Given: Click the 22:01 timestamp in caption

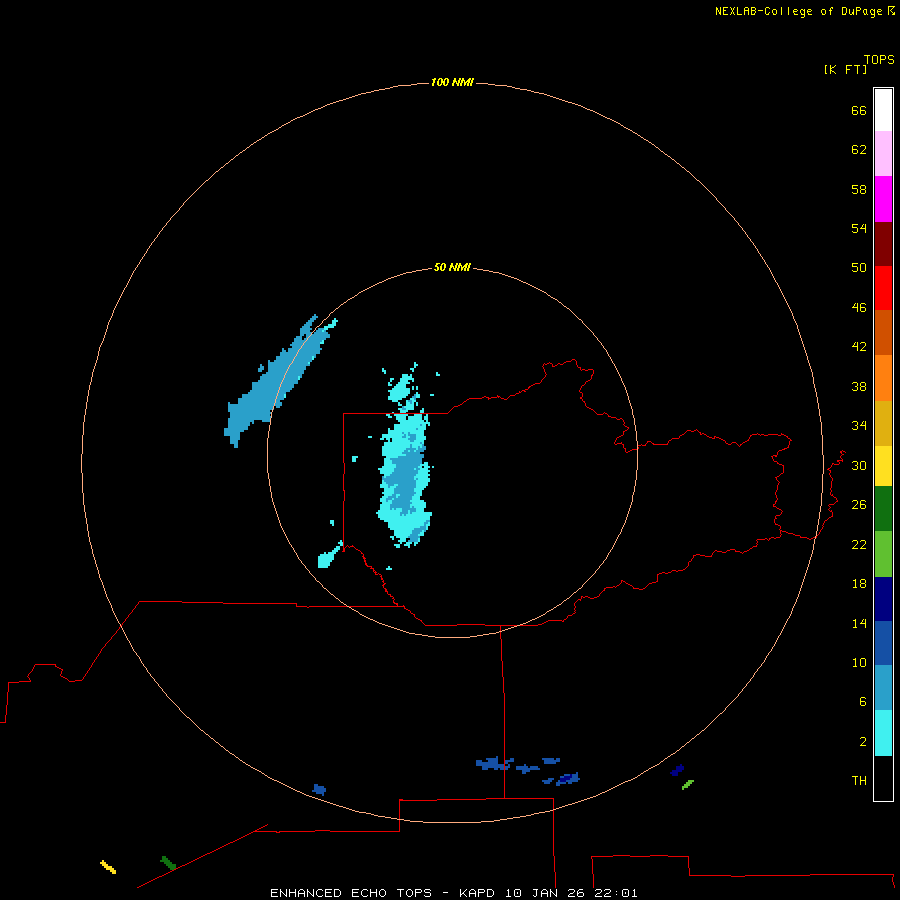Looking at the screenshot, I should click(x=616, y=893).
